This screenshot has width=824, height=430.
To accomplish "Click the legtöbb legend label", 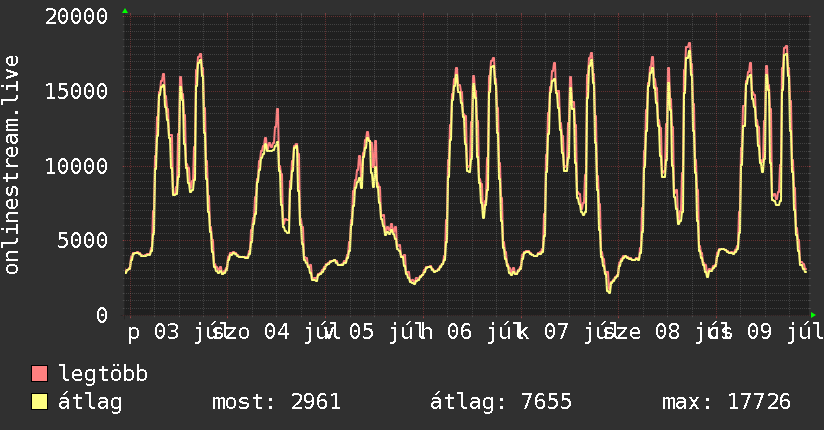I will coord(103,373).
